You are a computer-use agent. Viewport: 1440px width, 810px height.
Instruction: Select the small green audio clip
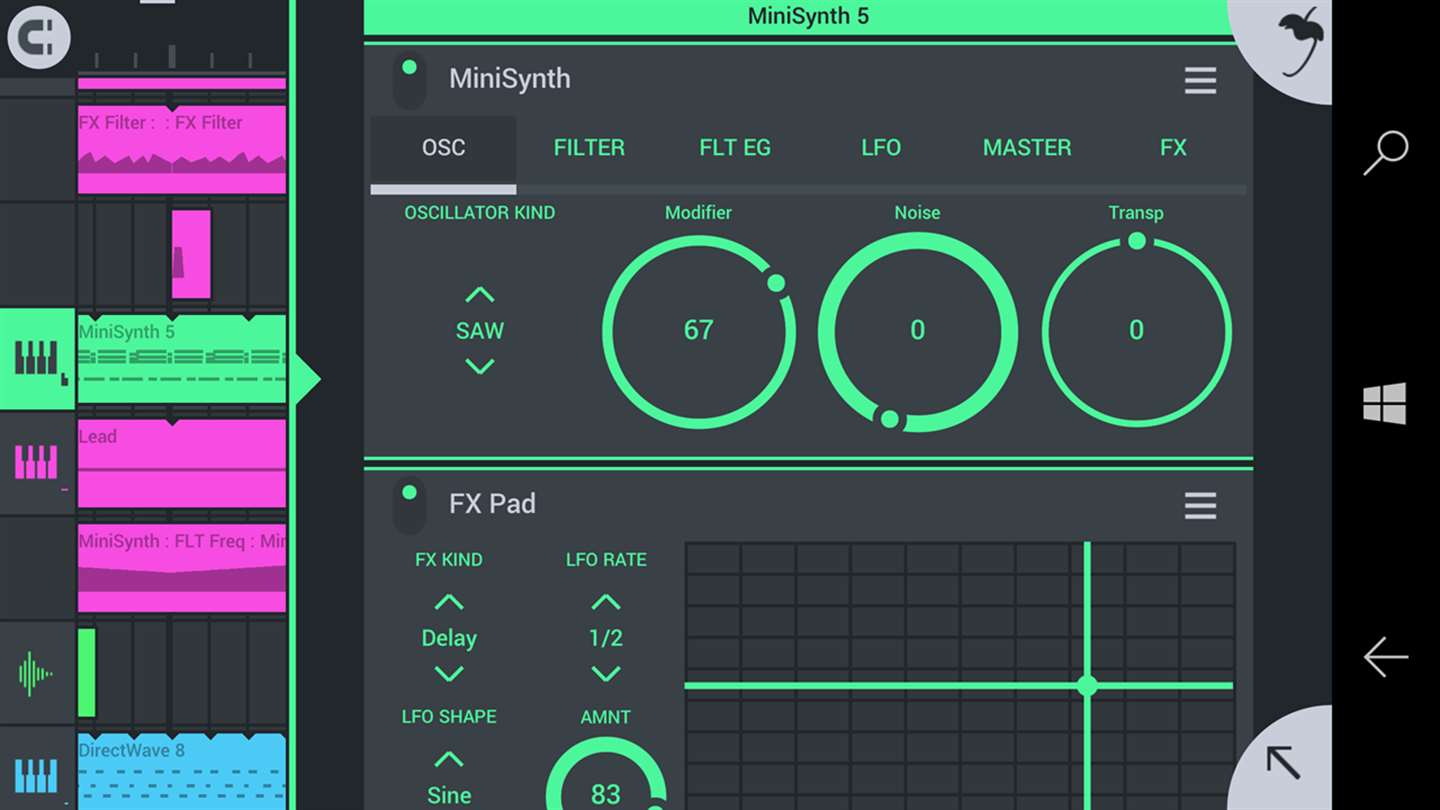click(87, 673)
